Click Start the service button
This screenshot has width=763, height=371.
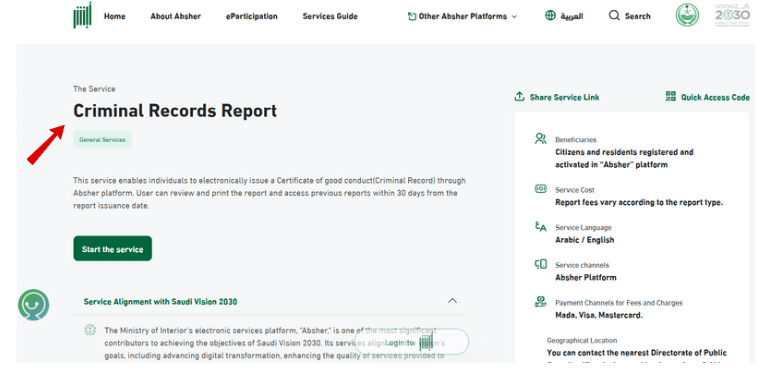112,249
